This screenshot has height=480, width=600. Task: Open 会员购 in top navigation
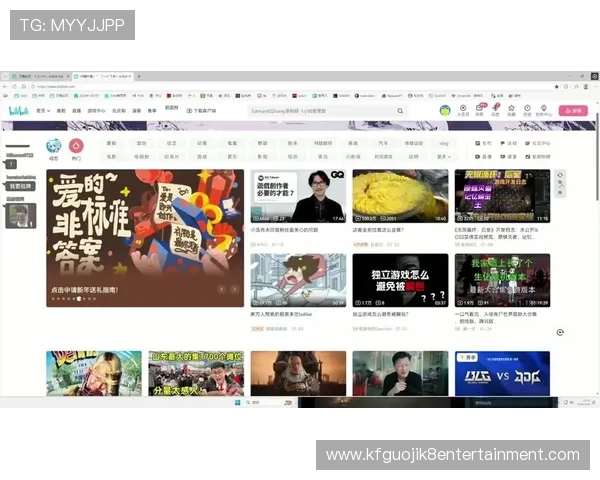119,111
